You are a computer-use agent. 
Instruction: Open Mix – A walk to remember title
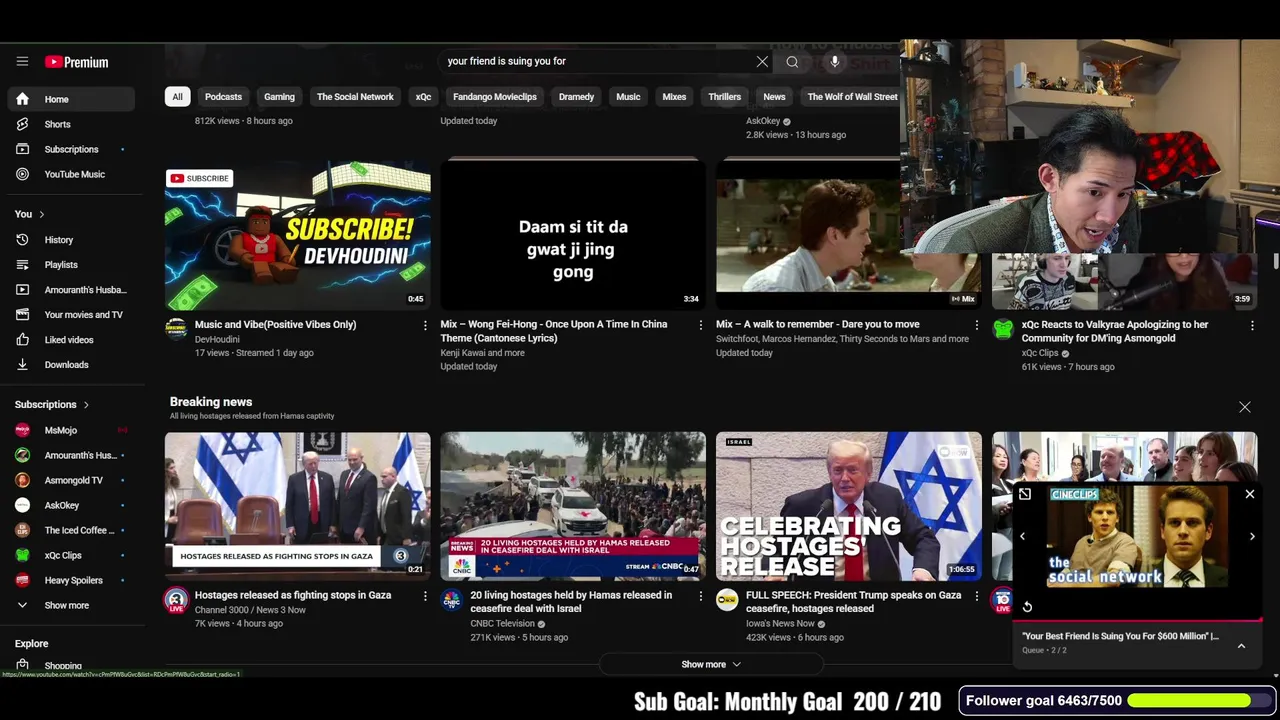[817, 325]
